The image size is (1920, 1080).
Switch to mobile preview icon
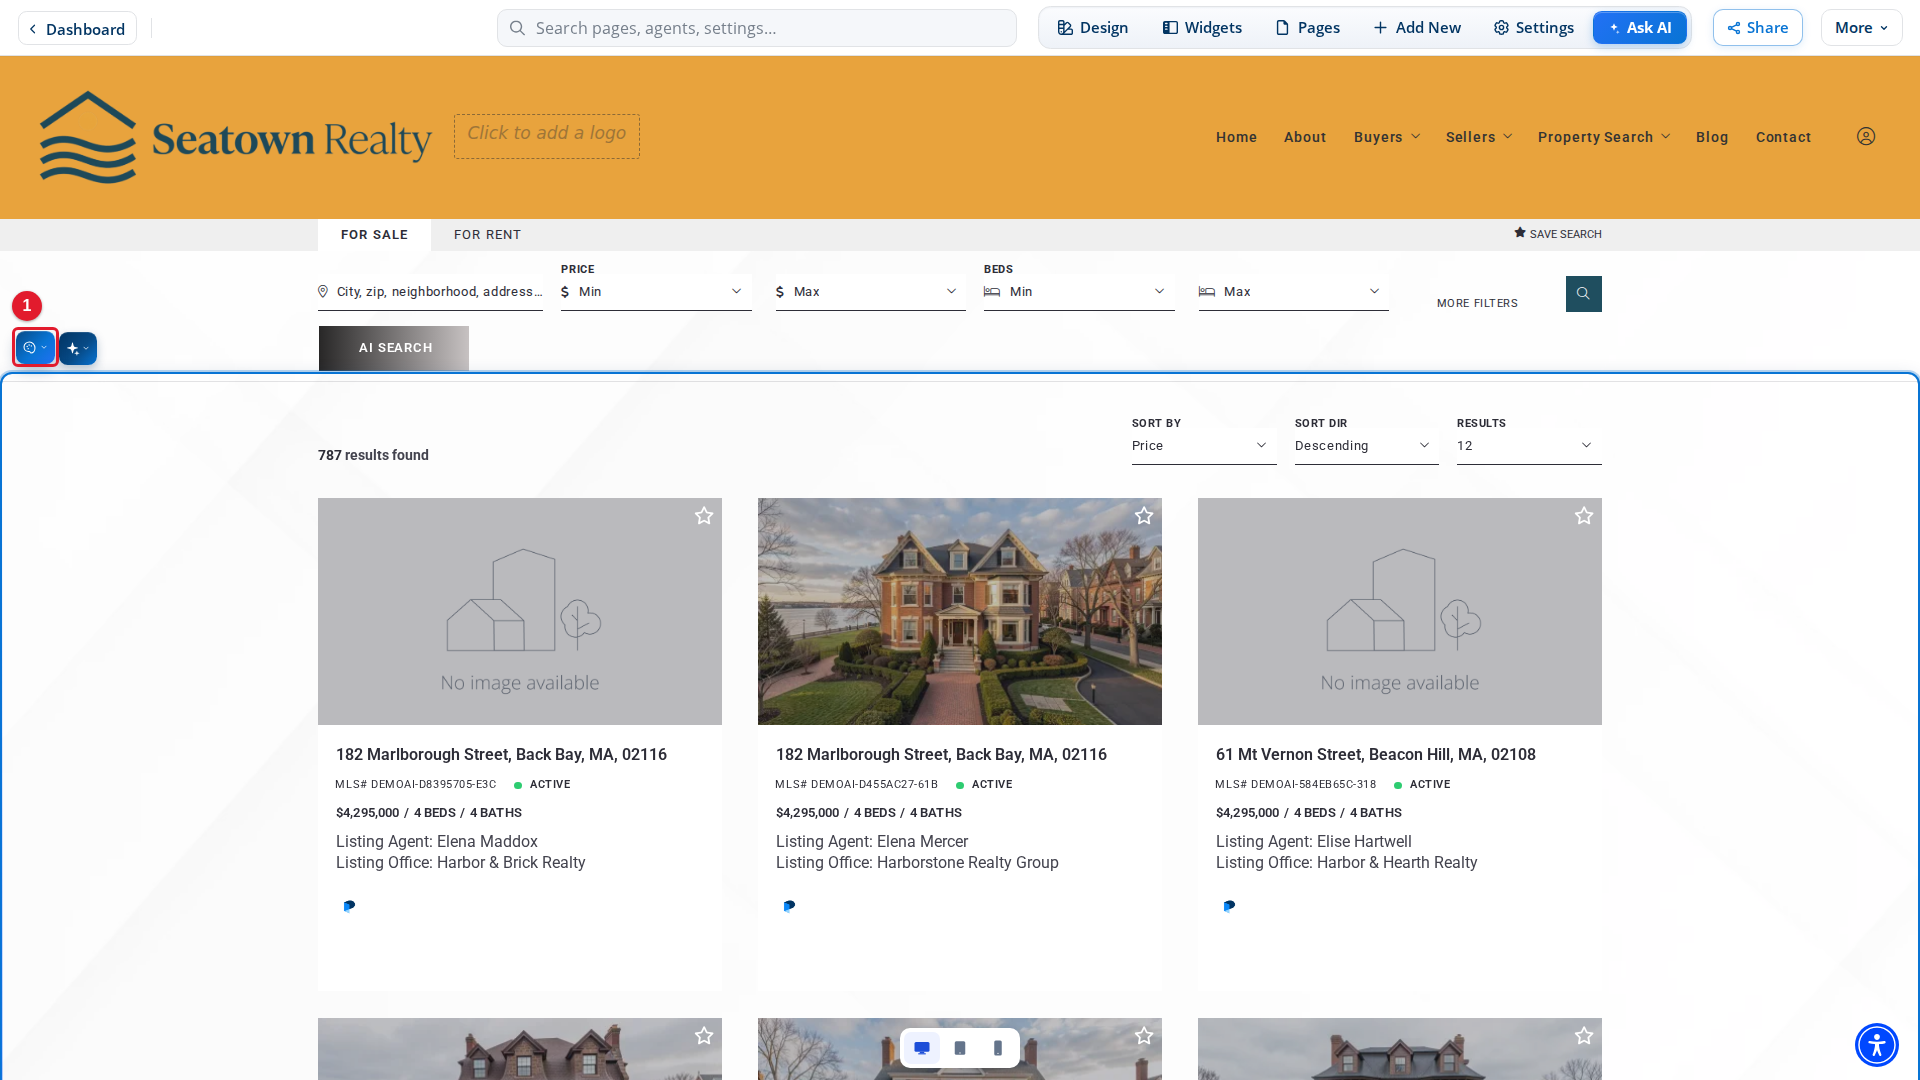click(998, 1048)
